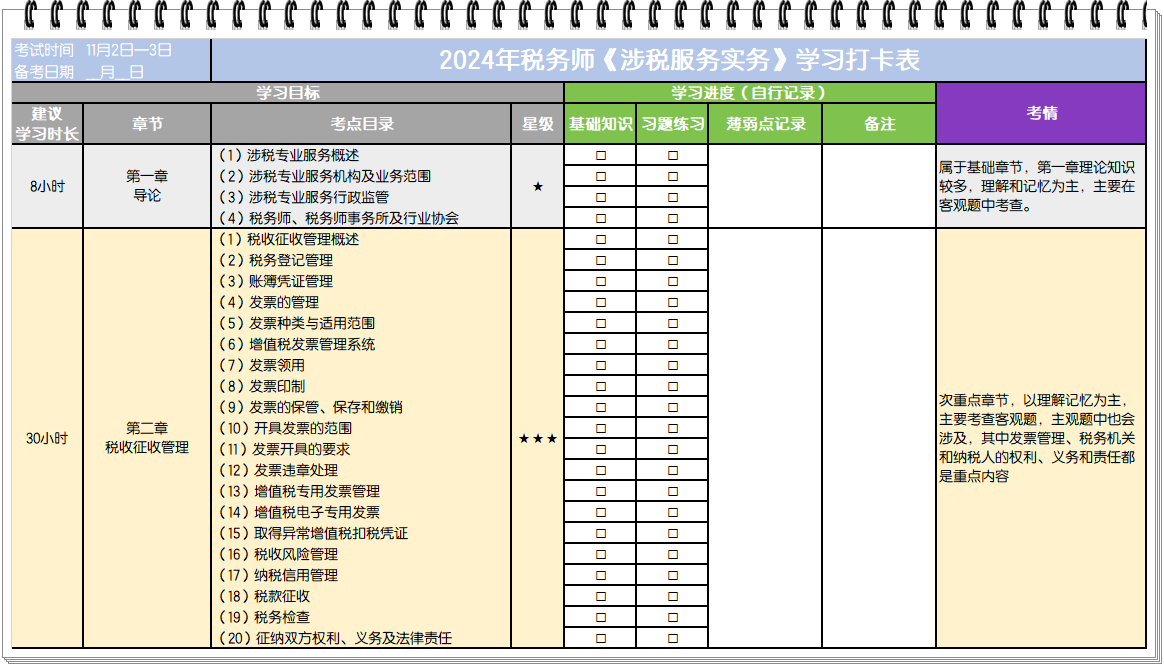The width and height of the screenshot is (1164, 666).
Task: Select the purple 考情 header cell
Action: coord(1041,113)
